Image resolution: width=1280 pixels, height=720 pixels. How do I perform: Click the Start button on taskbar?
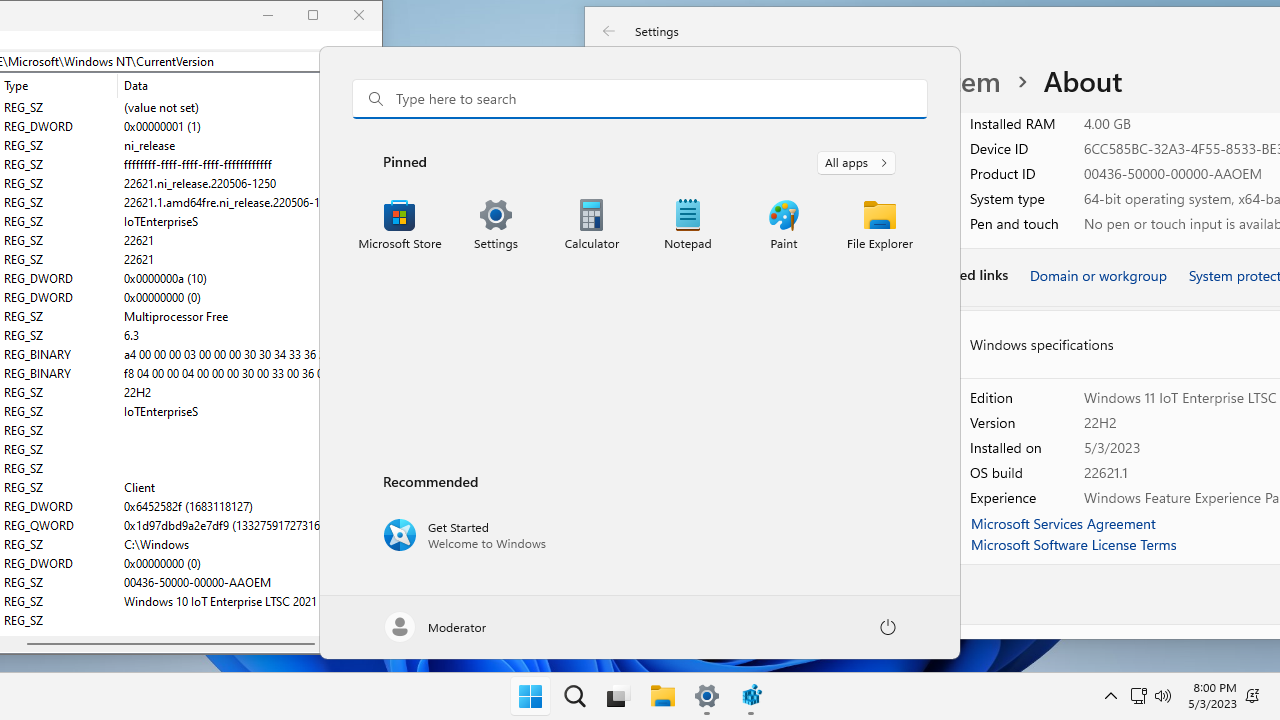[x=531, y=696]
